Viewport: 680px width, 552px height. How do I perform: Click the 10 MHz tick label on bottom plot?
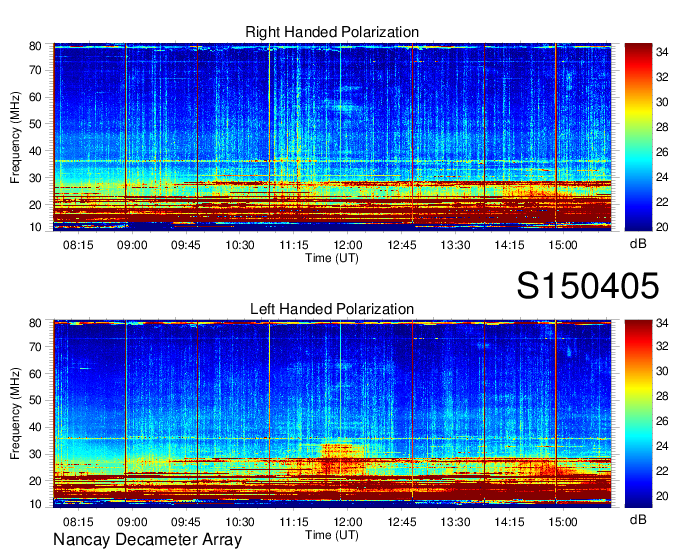(35, 504)
